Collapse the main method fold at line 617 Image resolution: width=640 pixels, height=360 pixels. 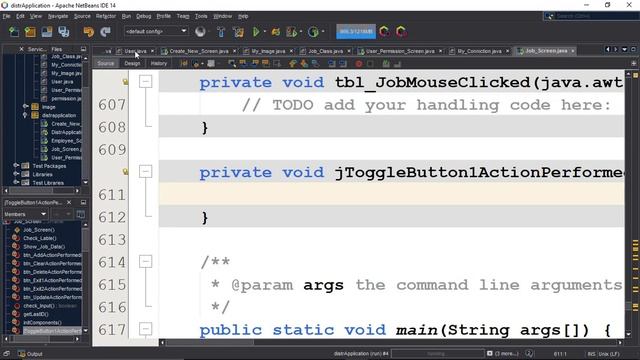(x=145, y=329)
